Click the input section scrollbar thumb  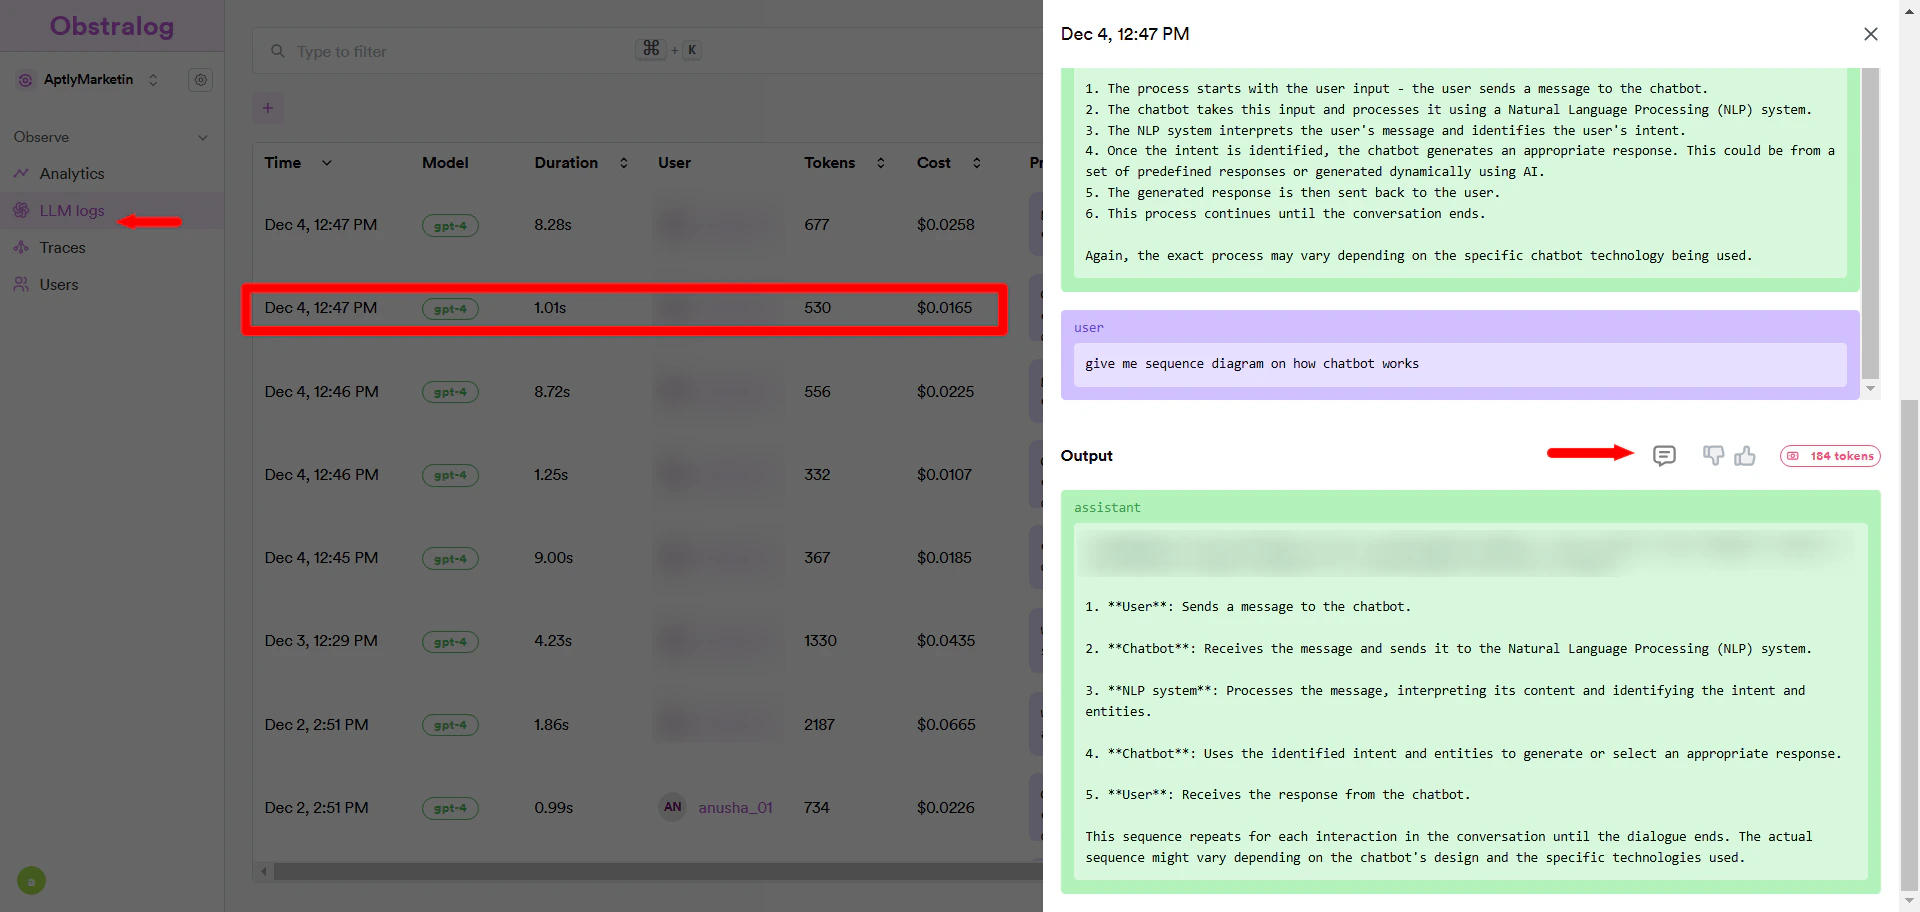point(1871,224)
